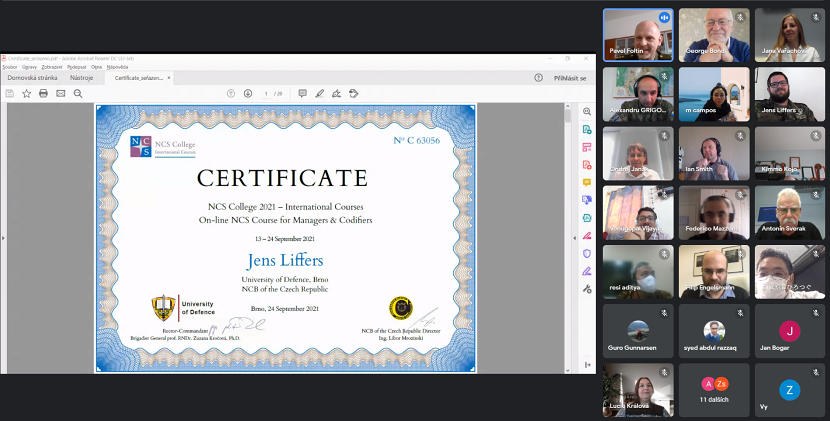Select Federico Mazzoni's video tile

[714, 213]
